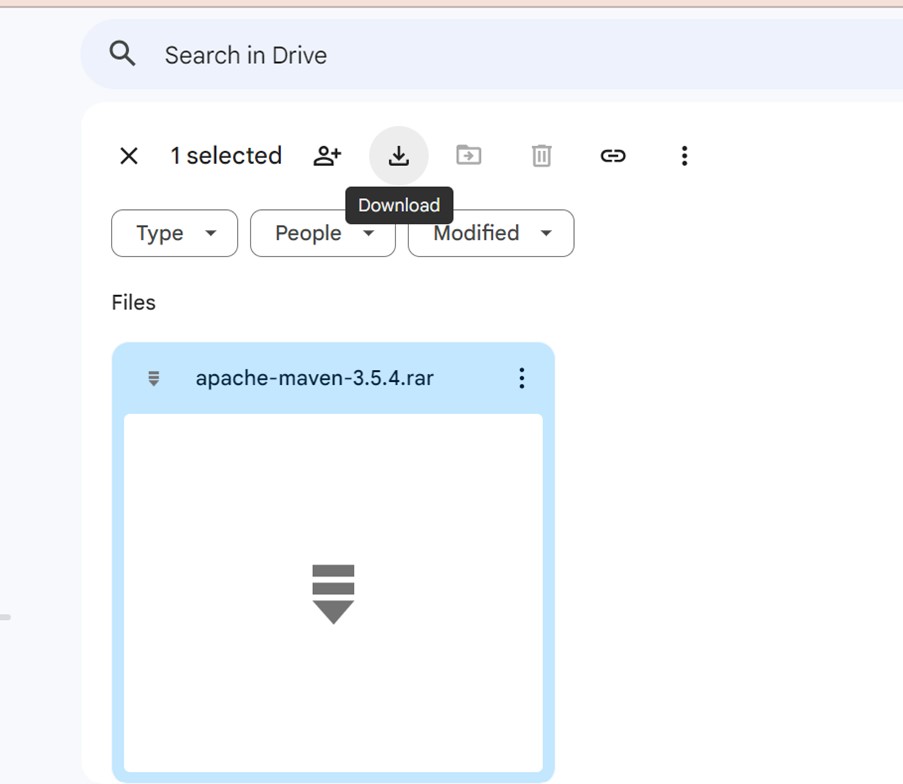Open the Modified filter dropdown
Screen dimensions: 903x784
pyautogui.click(x=490, y=233)
